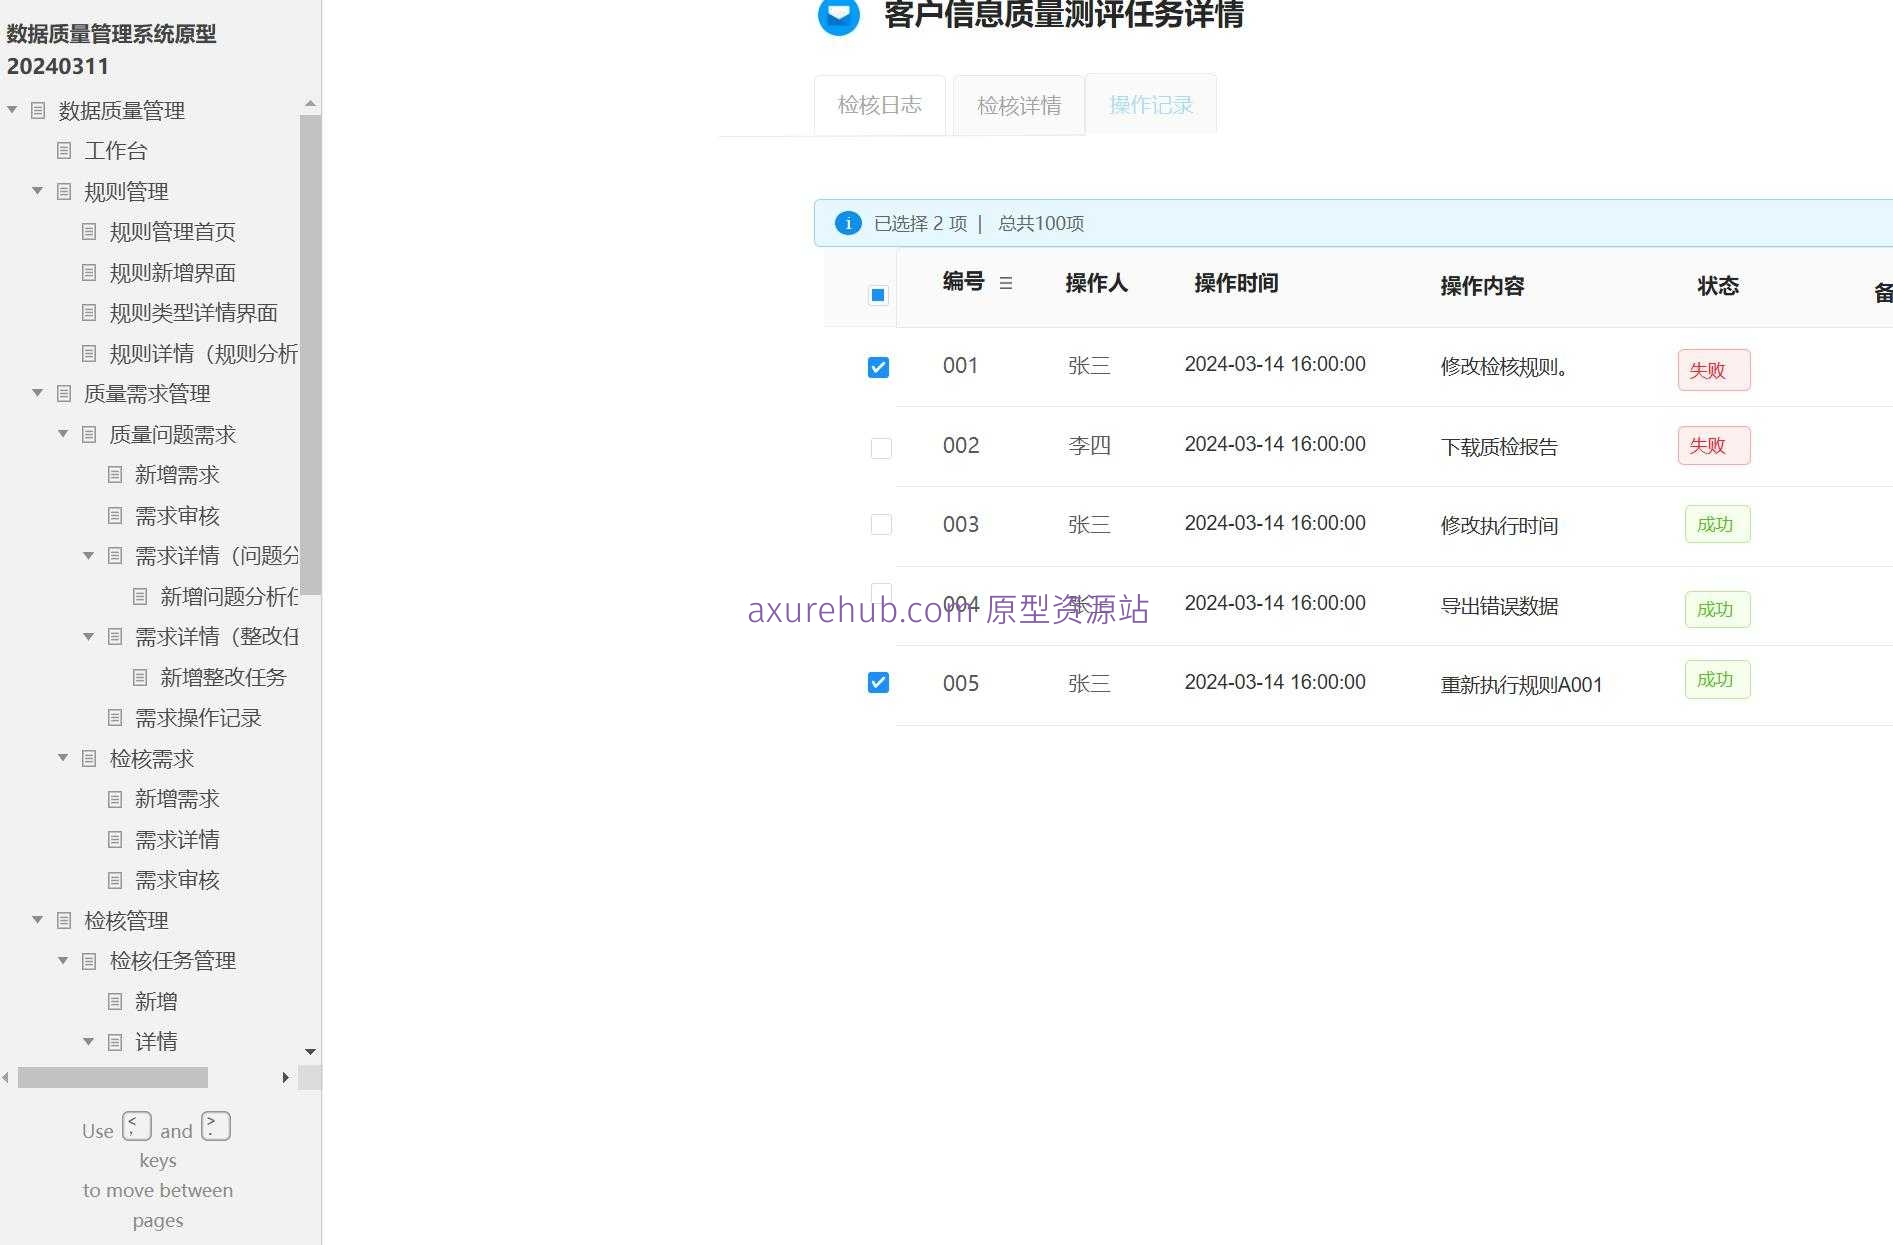The width and height of the screenshot is (1893, 1245).
Task: Open the 检核详情 tab
Action: point(1018,104)
